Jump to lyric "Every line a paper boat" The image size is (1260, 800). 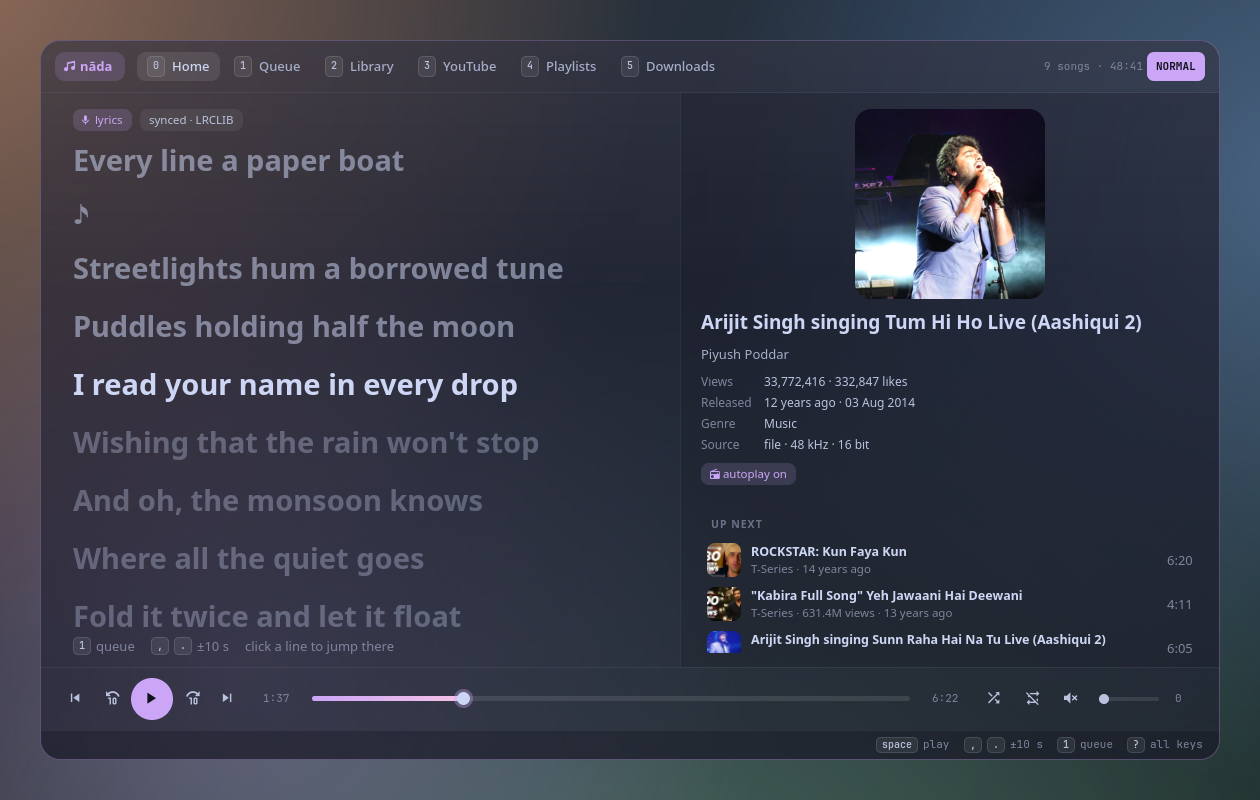238,161
